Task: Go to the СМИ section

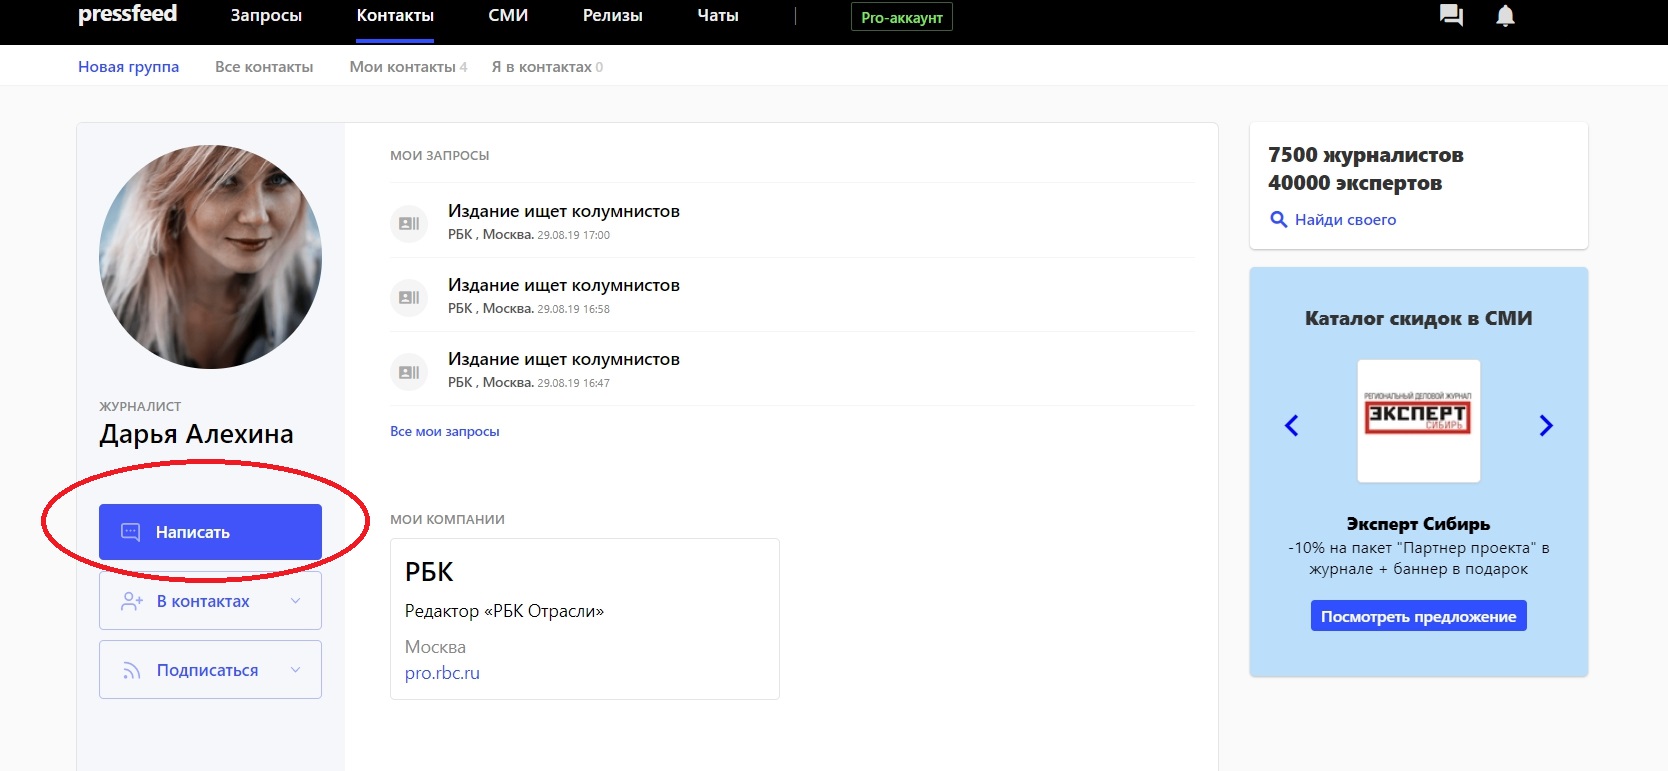Action: click(x=508, y=16)
